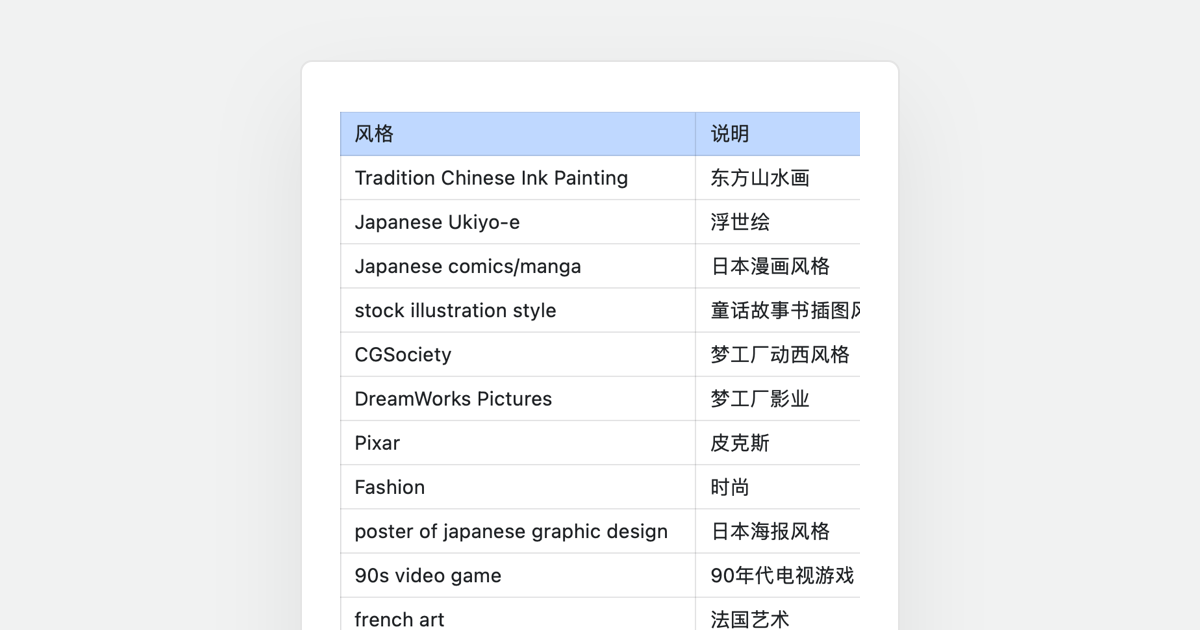Click the 90s video game cell

click(428, 575)
